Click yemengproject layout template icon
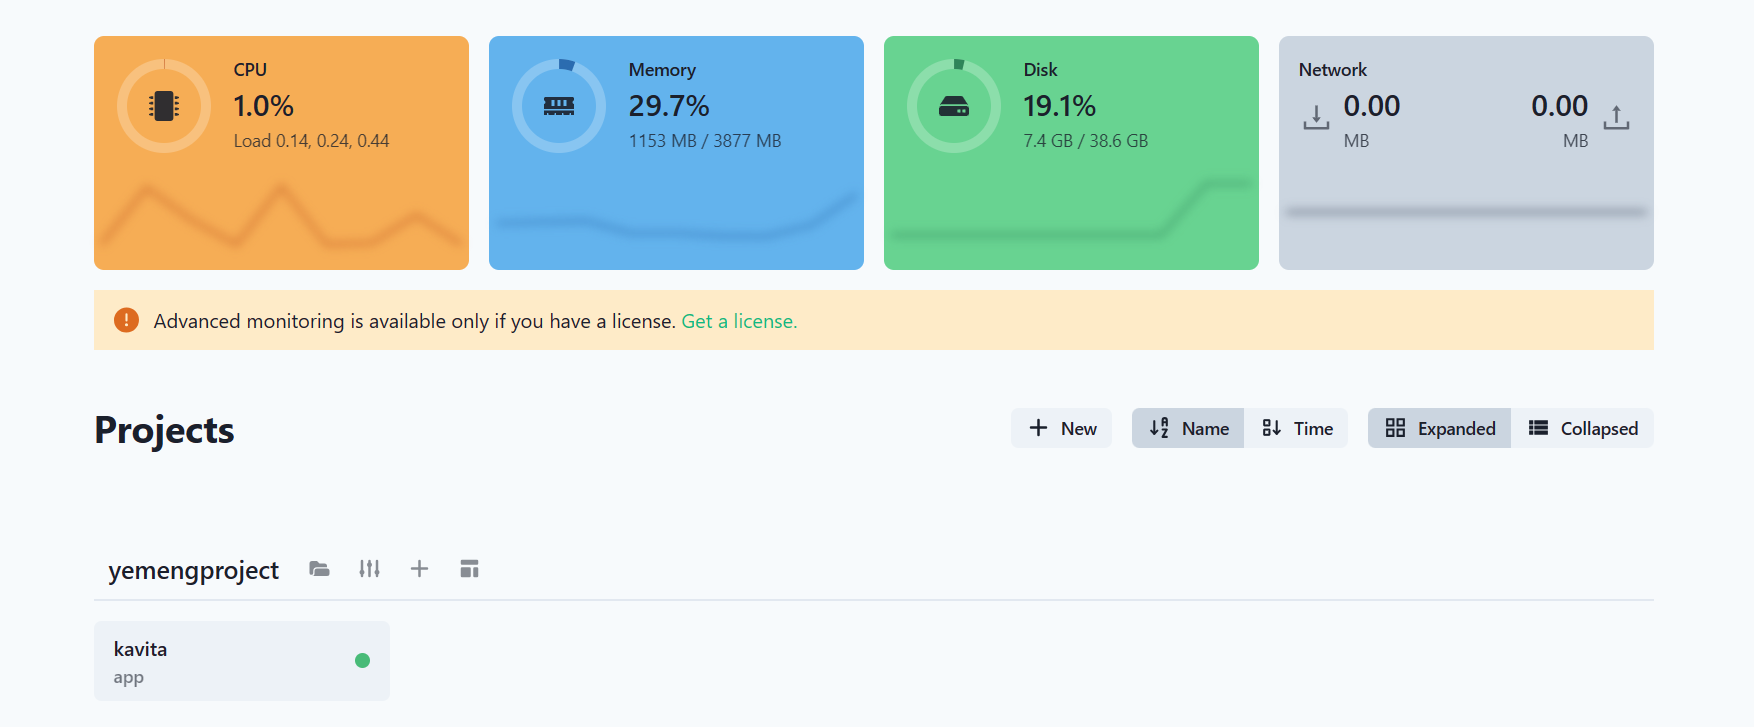Screen dimensions: 1754x727 click(469, 569)
